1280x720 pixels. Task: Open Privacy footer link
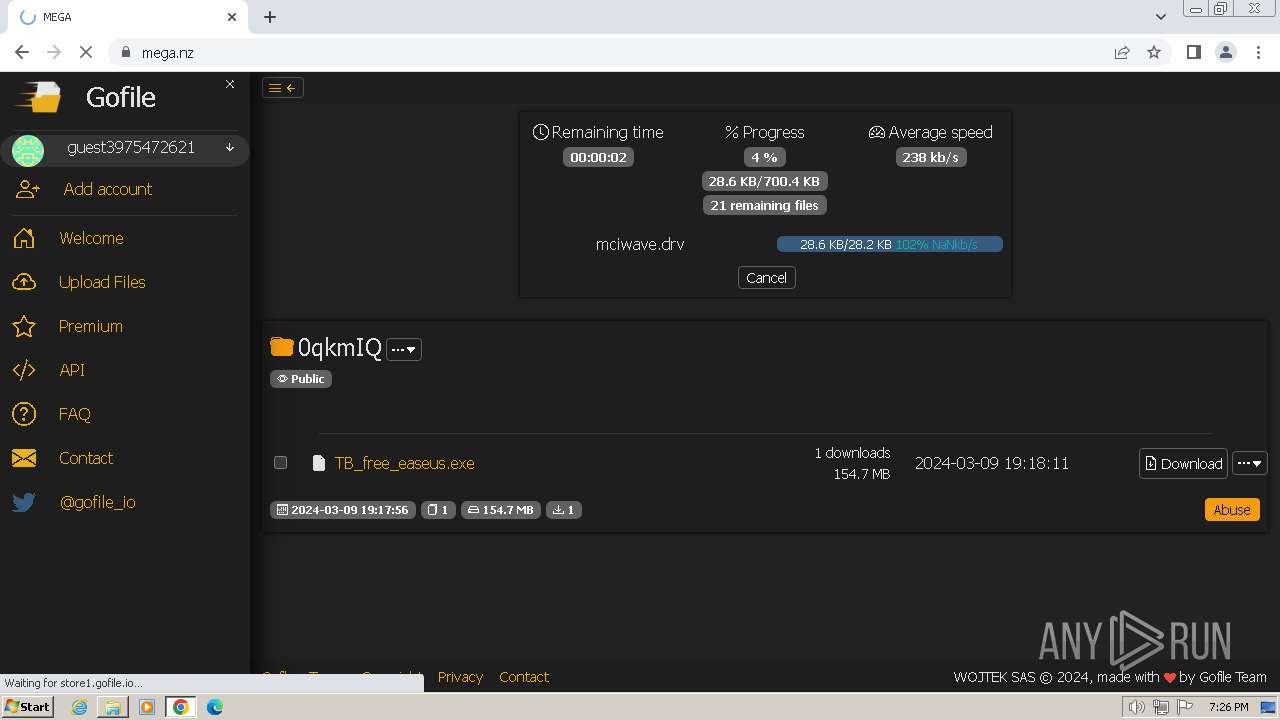click(x=460, y=677)
